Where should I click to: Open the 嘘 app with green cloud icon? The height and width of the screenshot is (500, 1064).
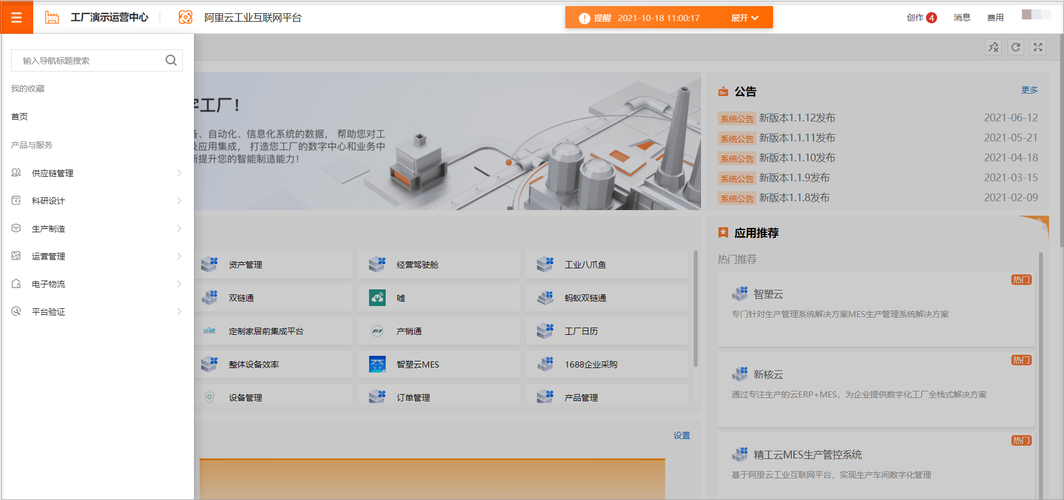click(439, 298)
